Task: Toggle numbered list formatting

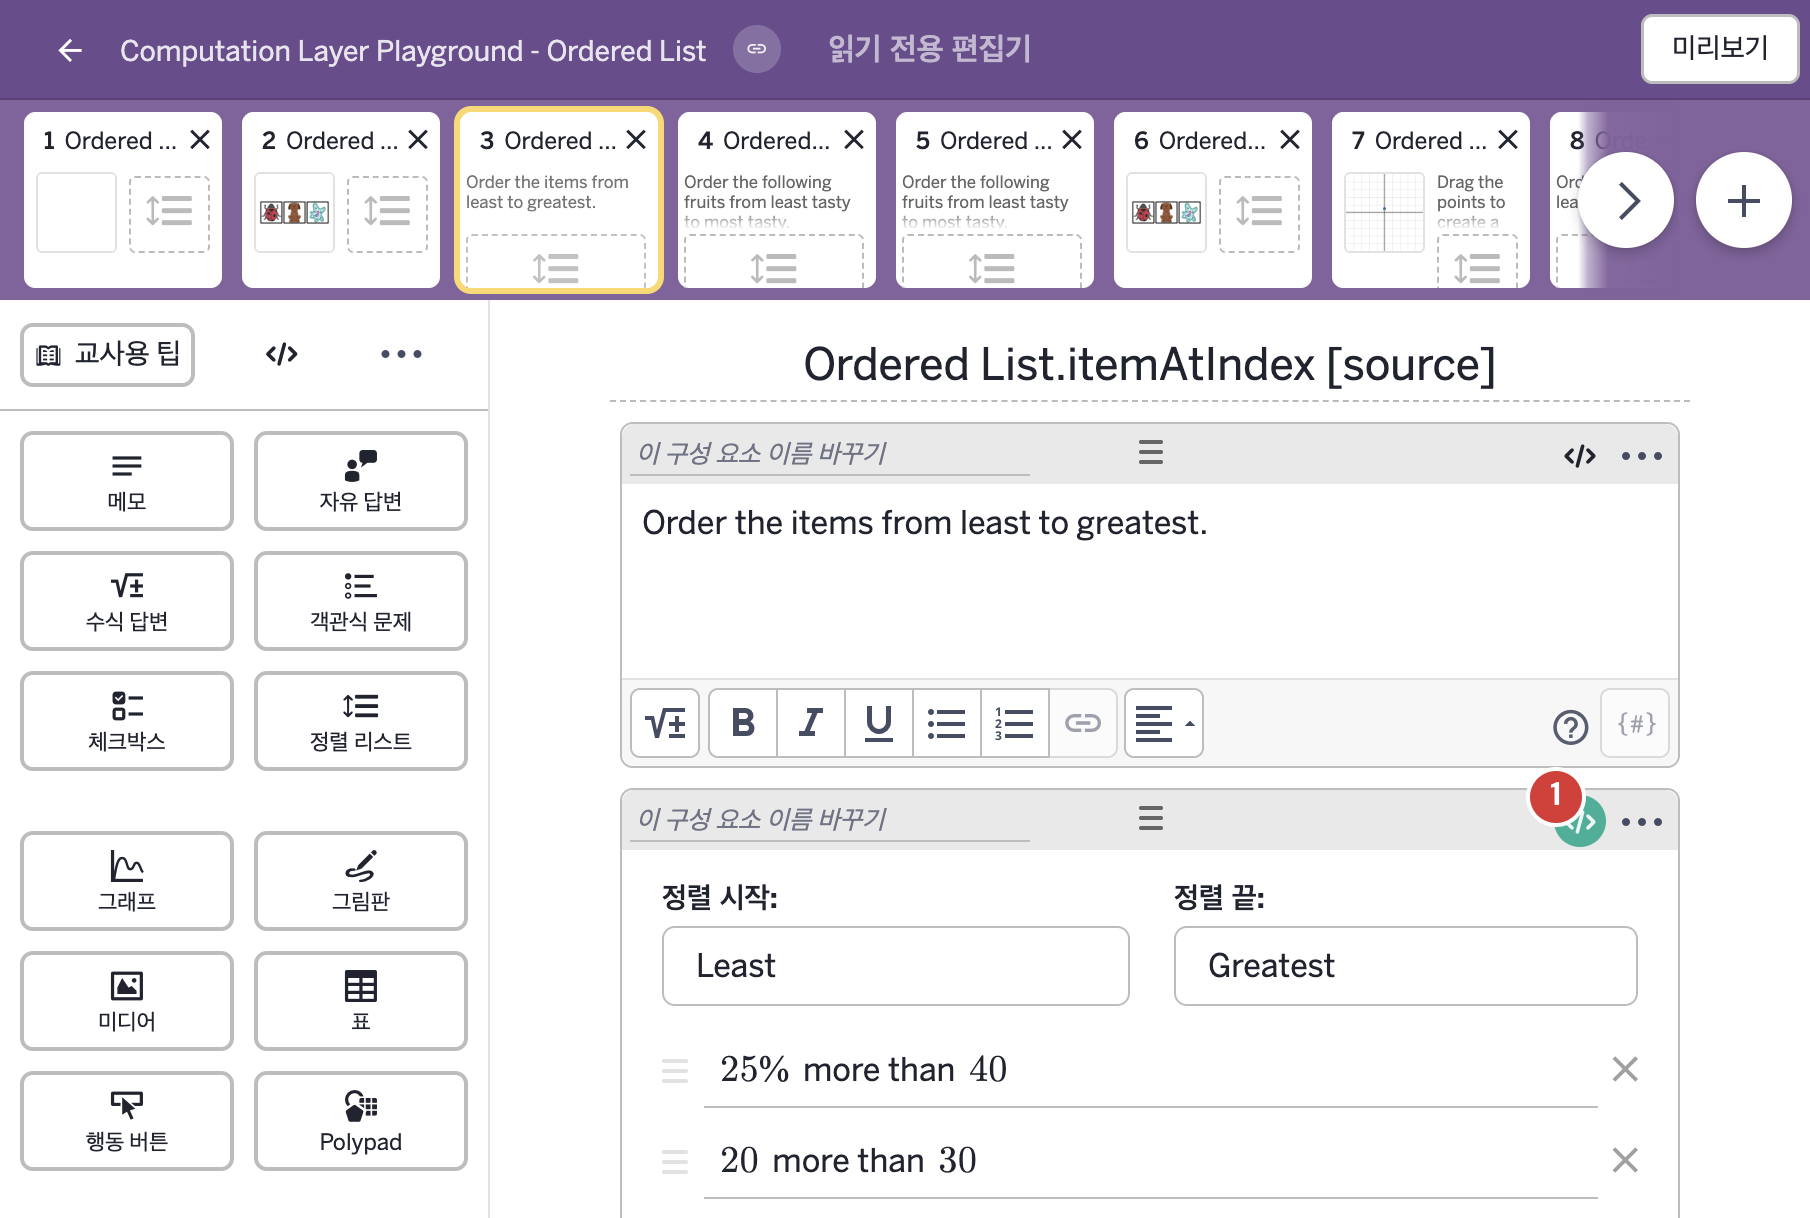Action: [1015, 723]
